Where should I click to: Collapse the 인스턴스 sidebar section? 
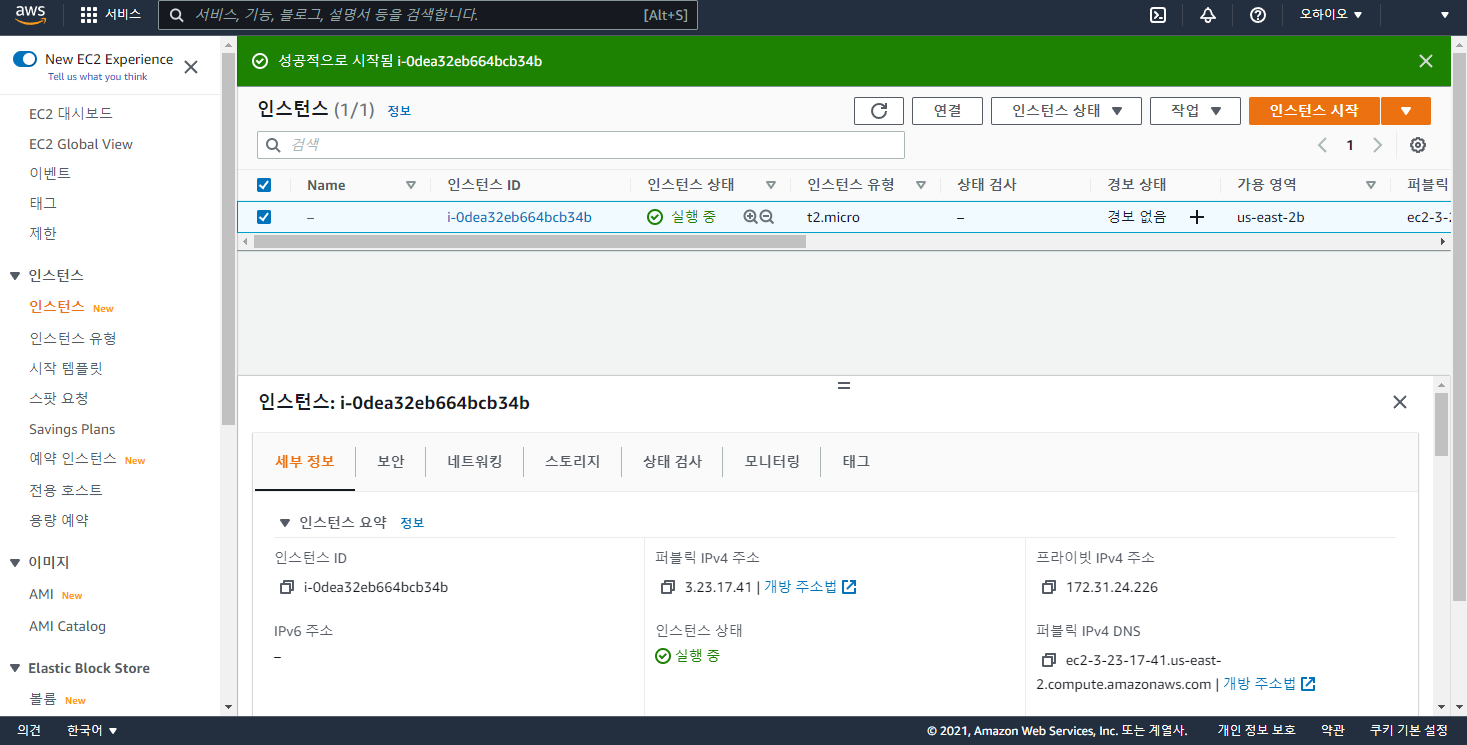pyautogui.click(x=15, y=276)
